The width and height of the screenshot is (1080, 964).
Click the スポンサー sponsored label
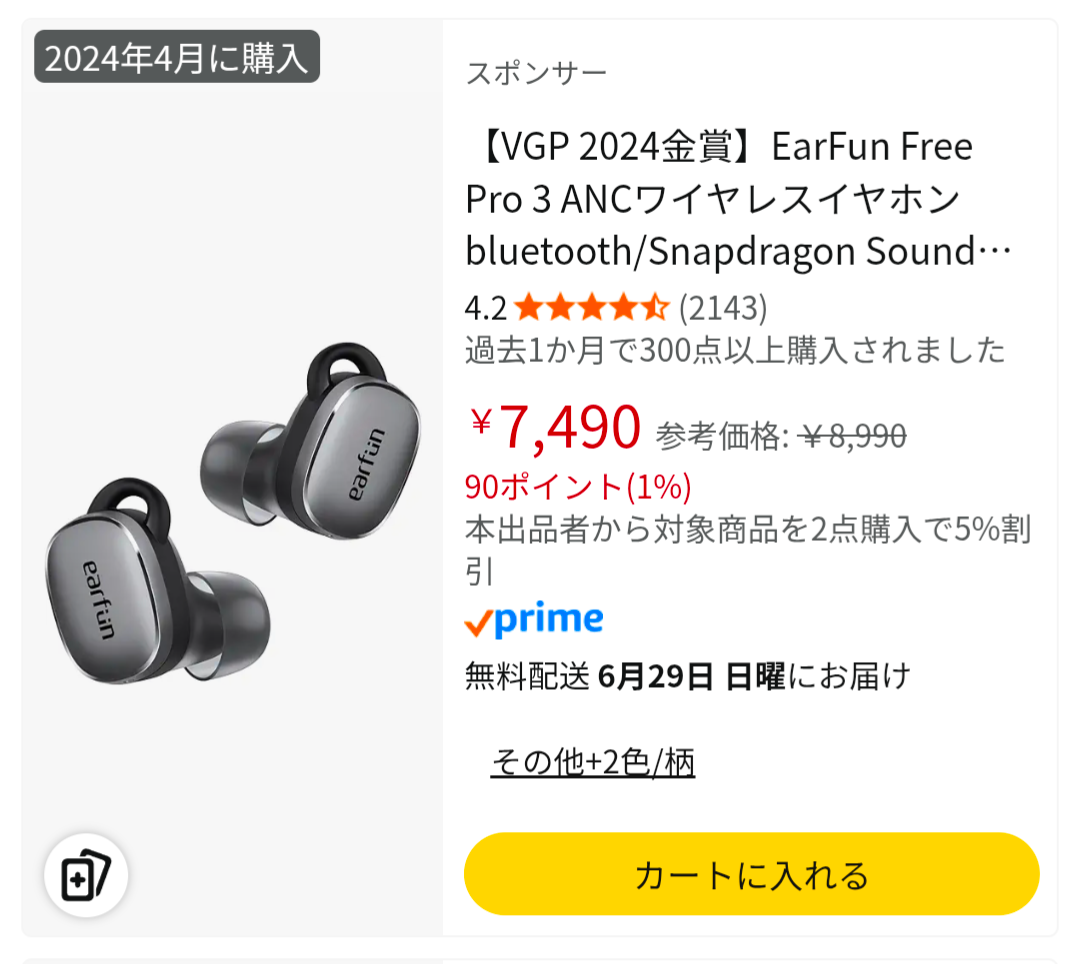tap(537, 73)
